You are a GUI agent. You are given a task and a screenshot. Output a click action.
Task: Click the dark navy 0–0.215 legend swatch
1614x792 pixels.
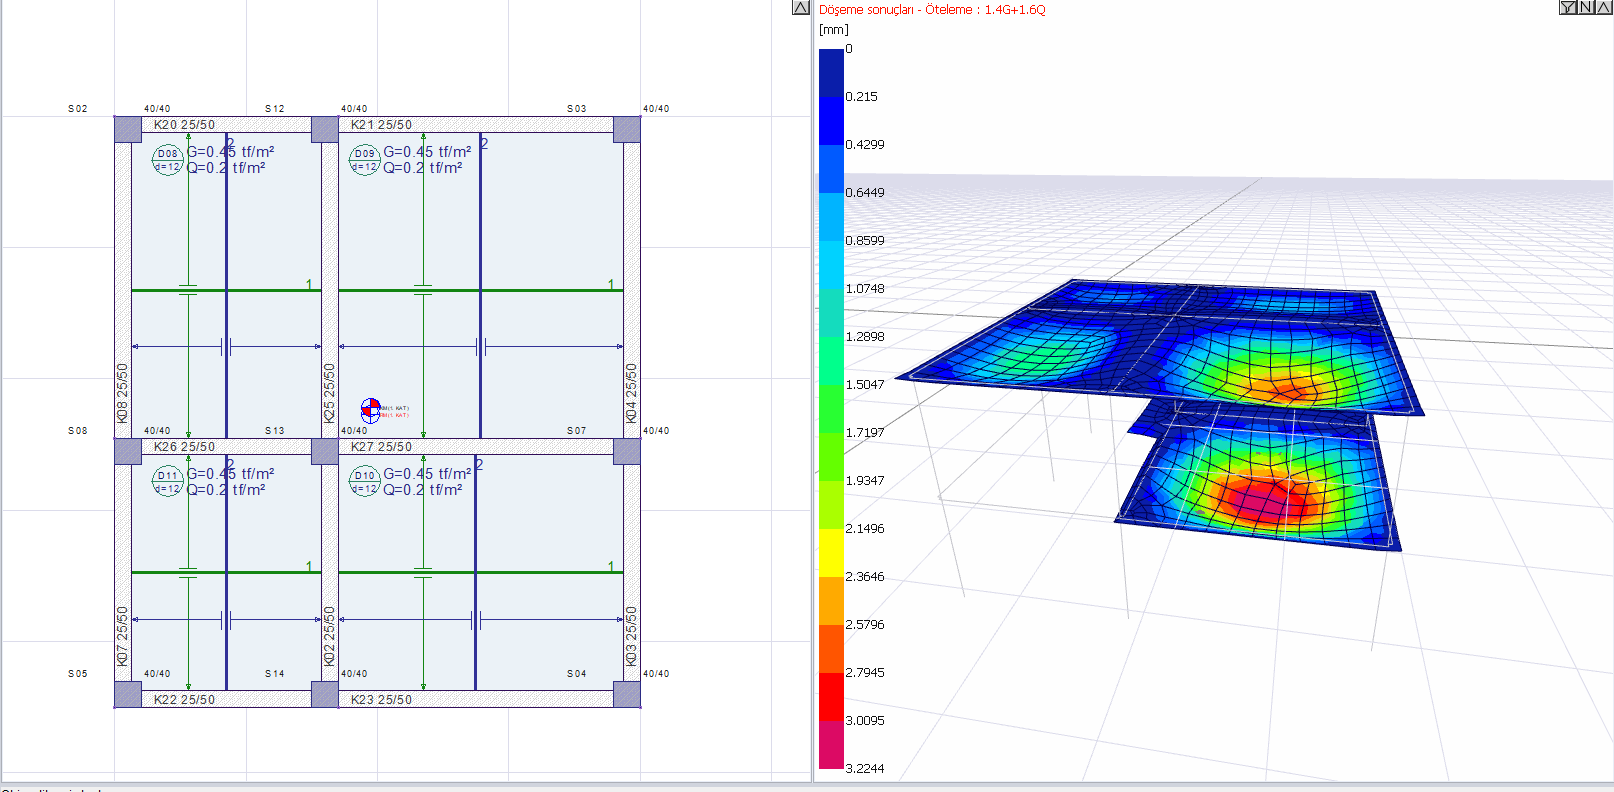point(831,72)
